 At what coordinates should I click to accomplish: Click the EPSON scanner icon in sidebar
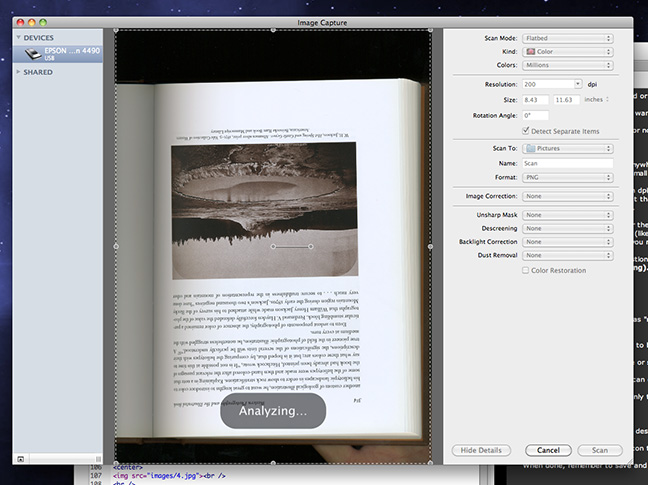pos(33,54)
